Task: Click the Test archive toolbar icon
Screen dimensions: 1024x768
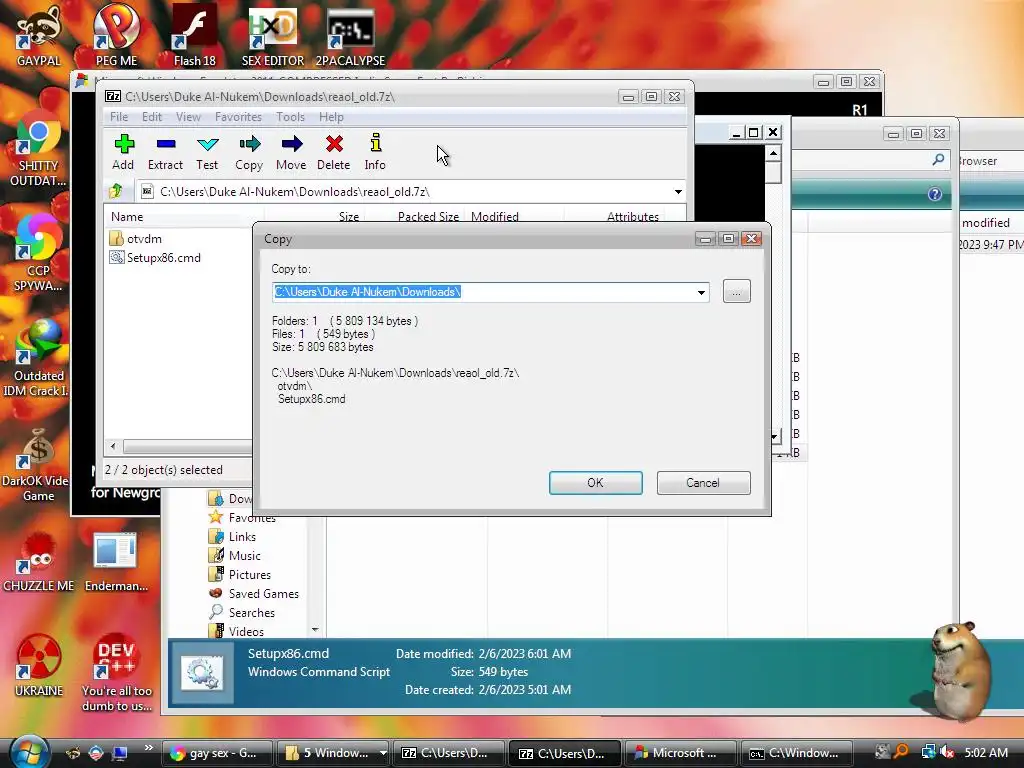Action: coord(207,152)
